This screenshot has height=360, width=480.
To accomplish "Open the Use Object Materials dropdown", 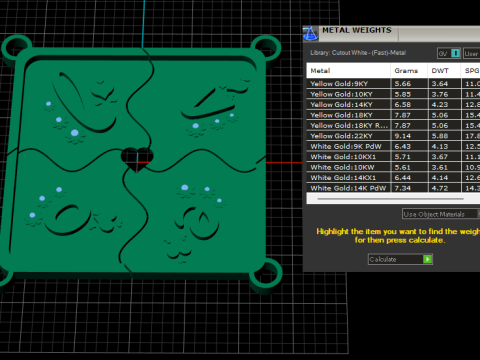I will click(x=441, y=214).
